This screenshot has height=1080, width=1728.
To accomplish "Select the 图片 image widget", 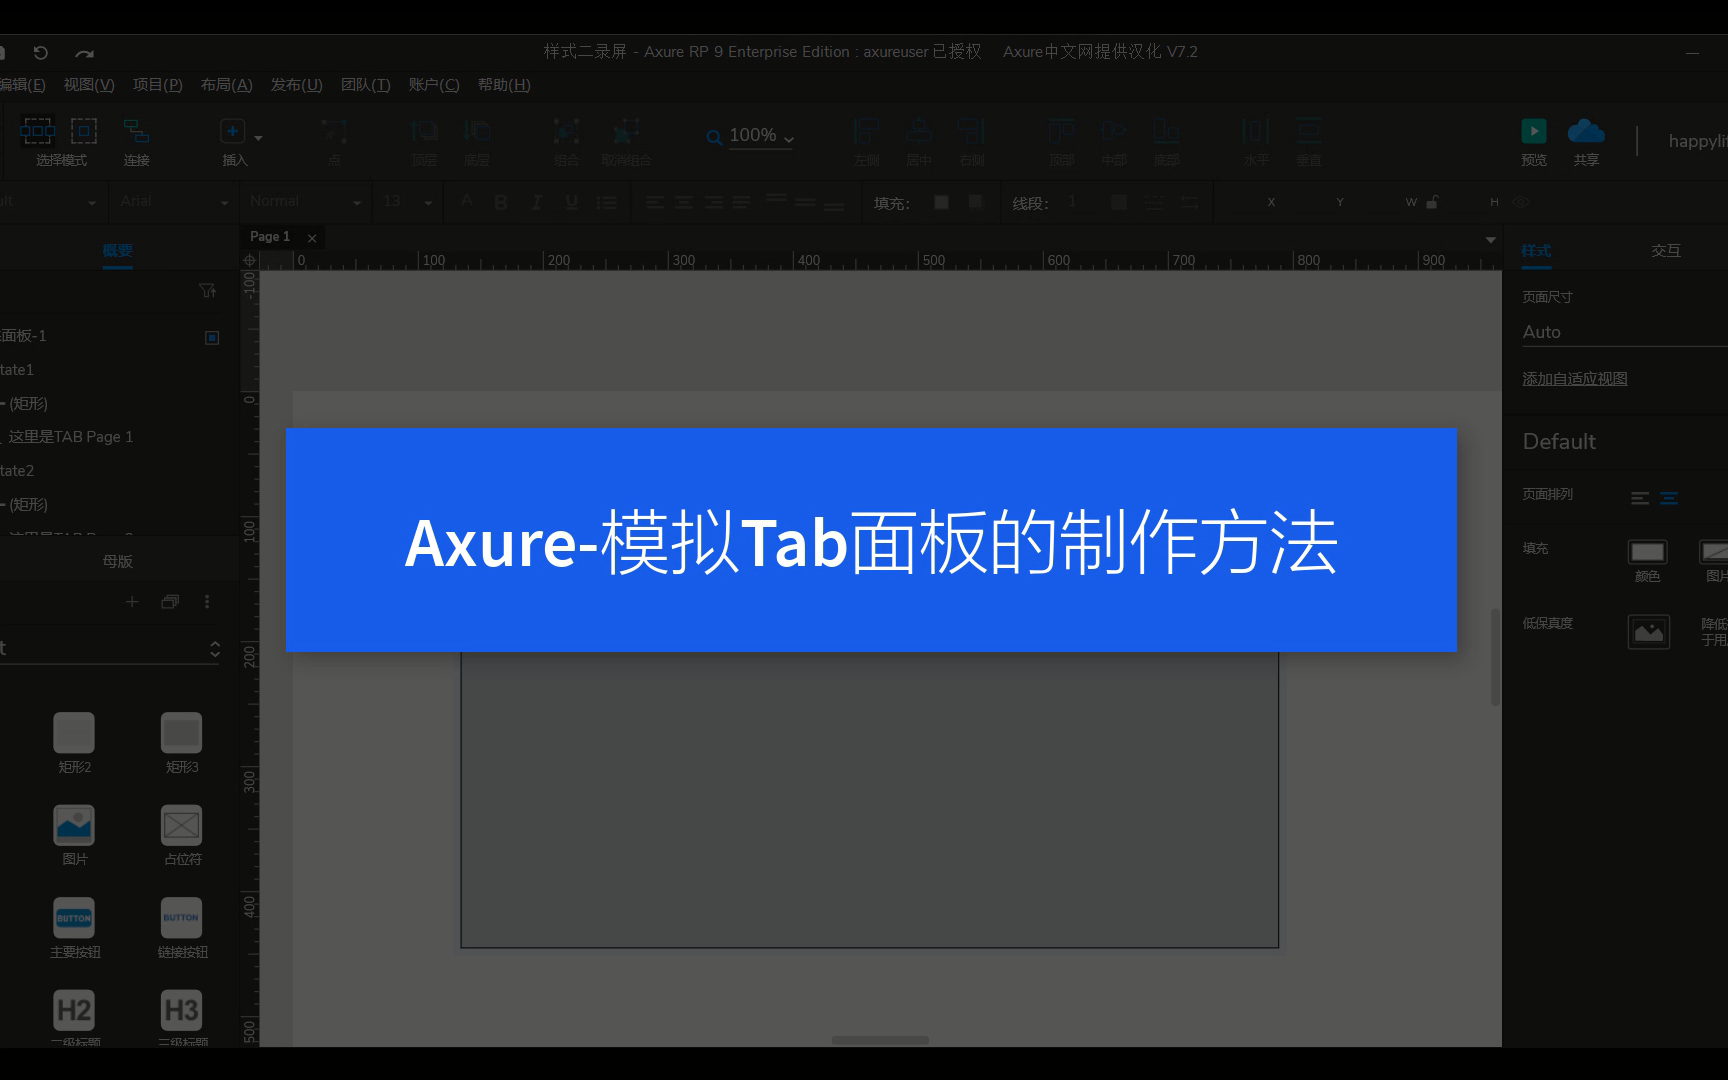I will (74, 825).
